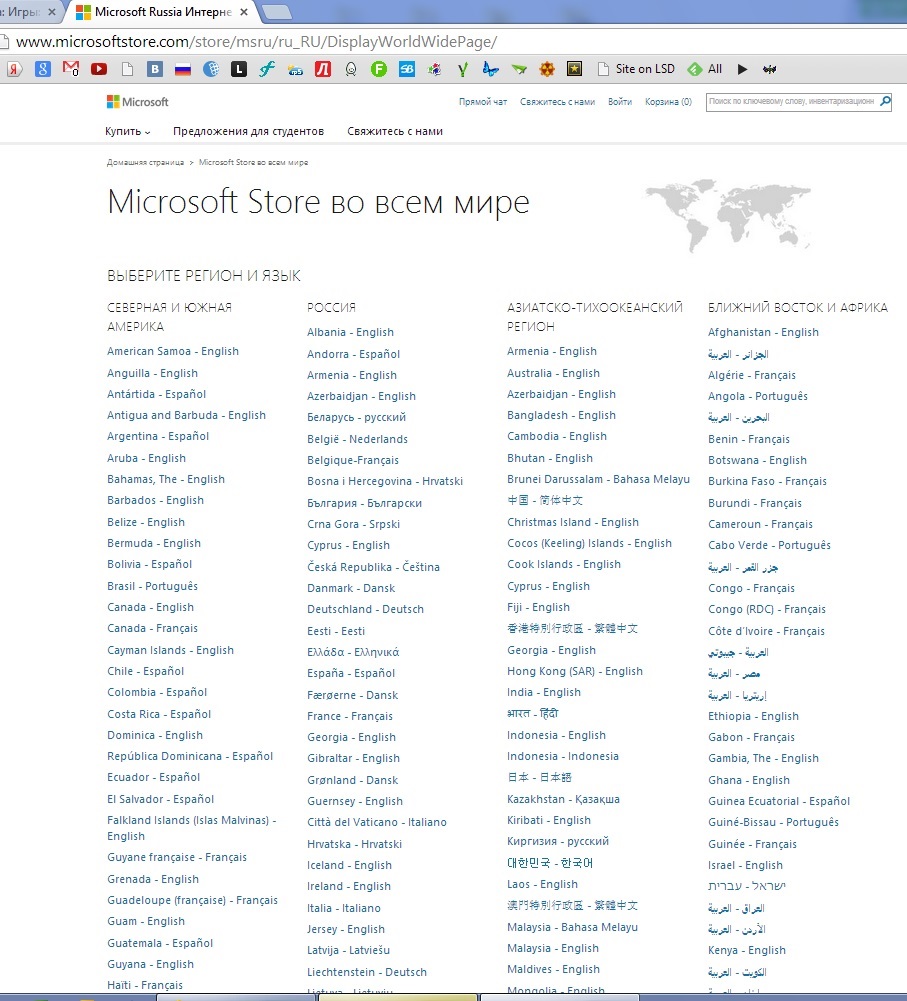Image resolution: width=907 pixels, height=1001 pixels.
Task: Click the world map image
Action: pos(728,214)
